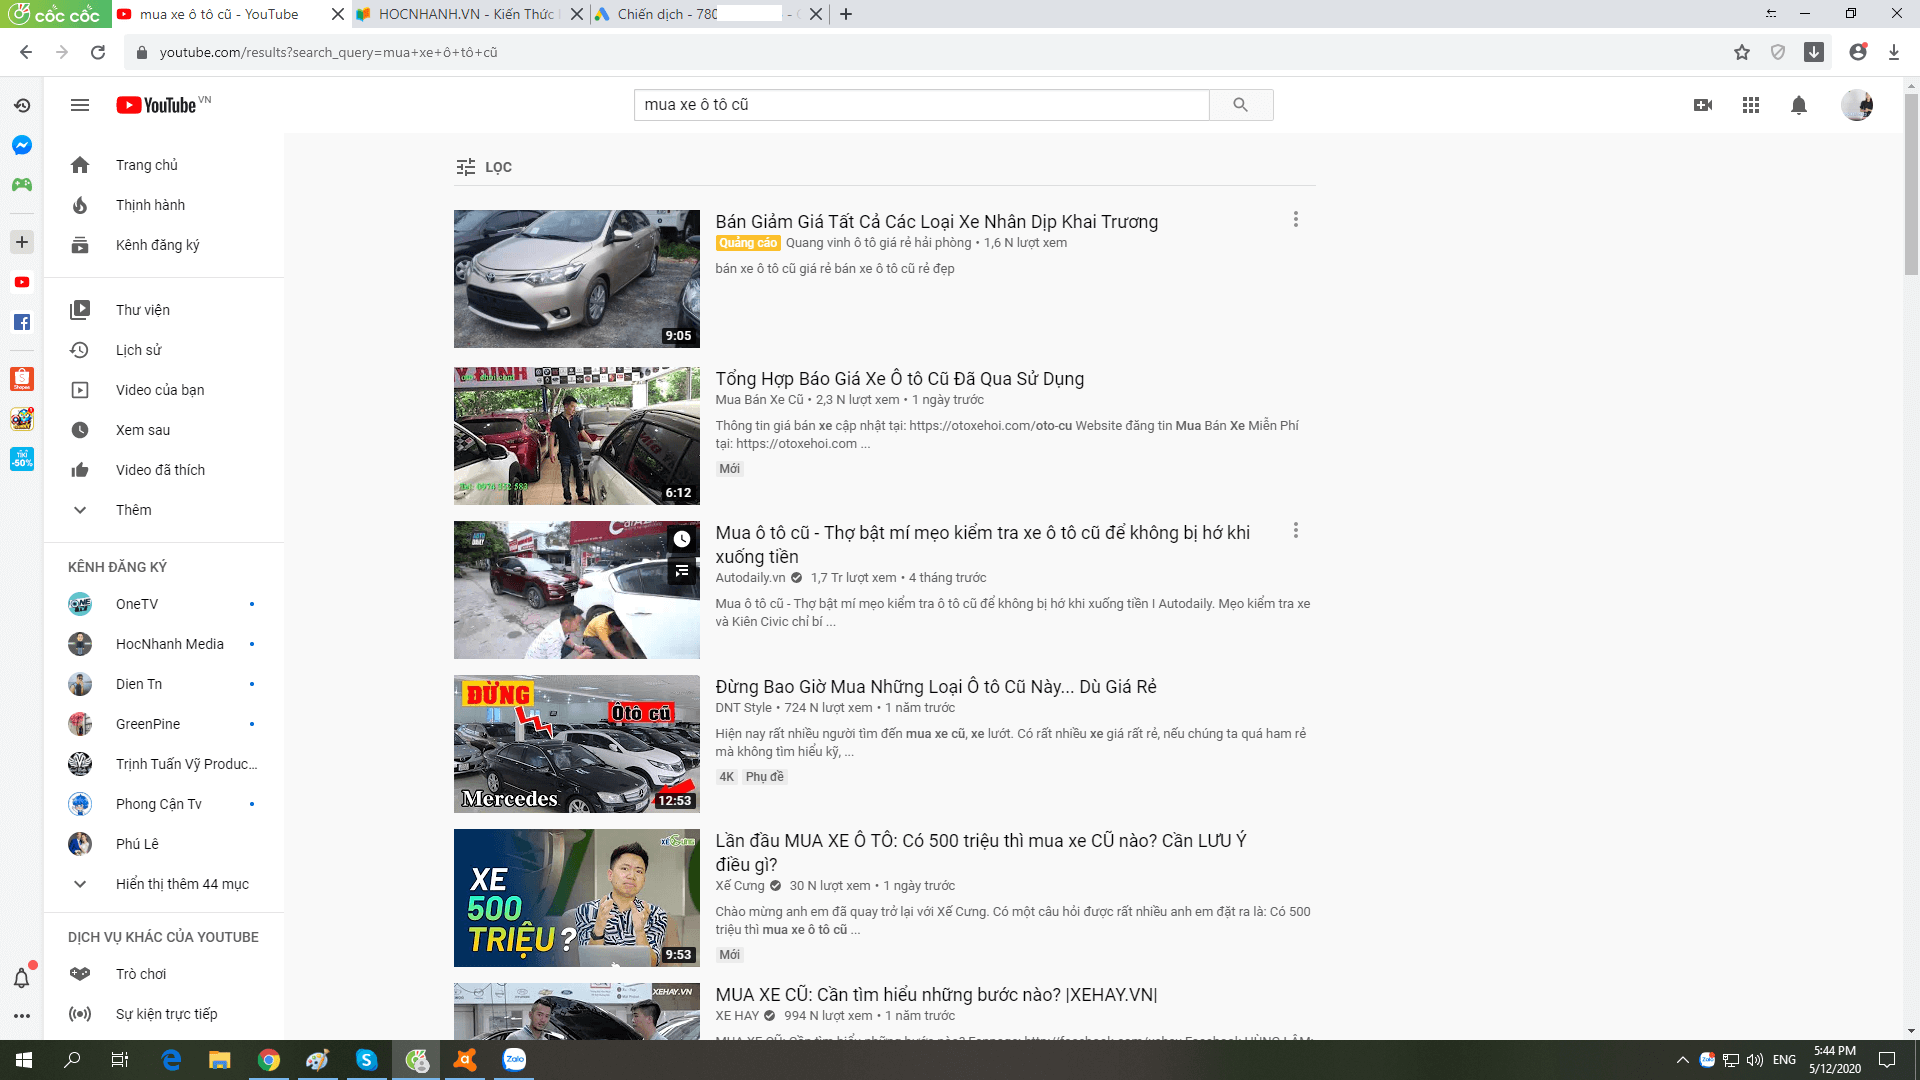Add third video to queue icon
The image size is (1920, 1080).
682,571
